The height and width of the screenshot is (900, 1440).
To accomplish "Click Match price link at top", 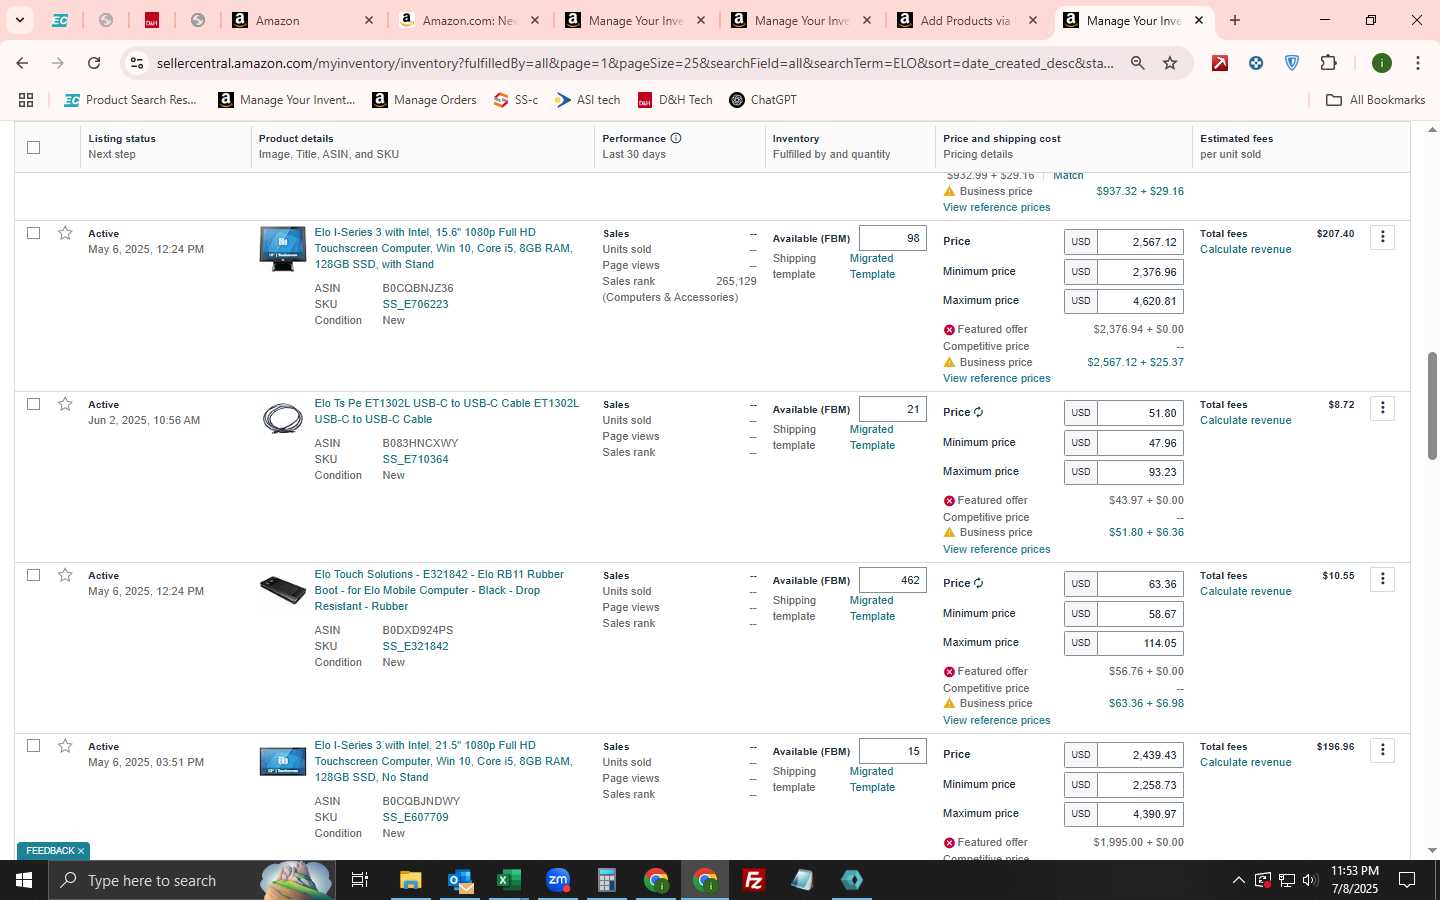I will point(1068,176).
